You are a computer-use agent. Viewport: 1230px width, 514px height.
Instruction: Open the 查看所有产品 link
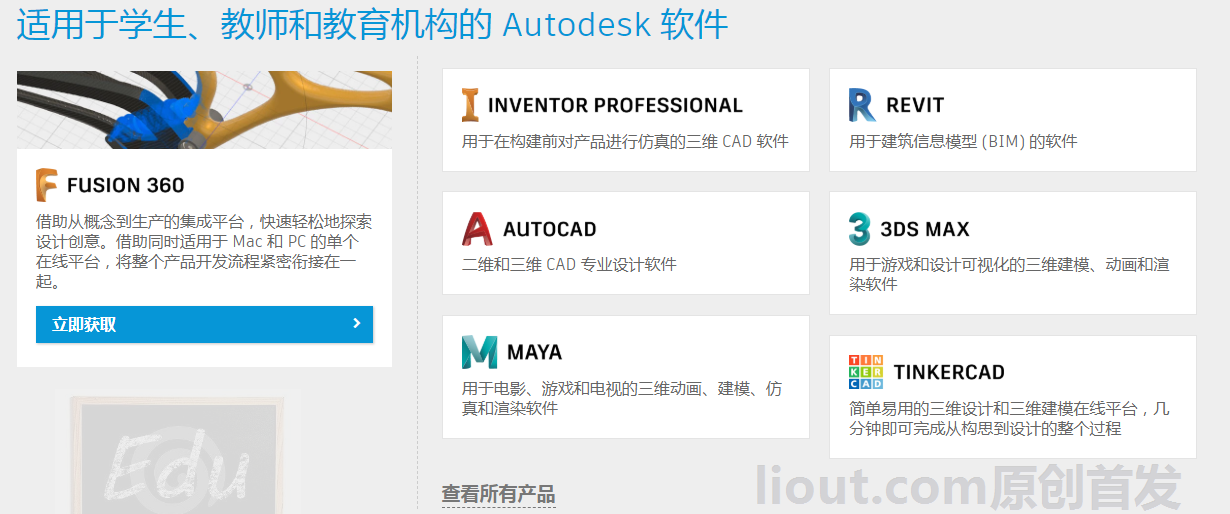498,494
